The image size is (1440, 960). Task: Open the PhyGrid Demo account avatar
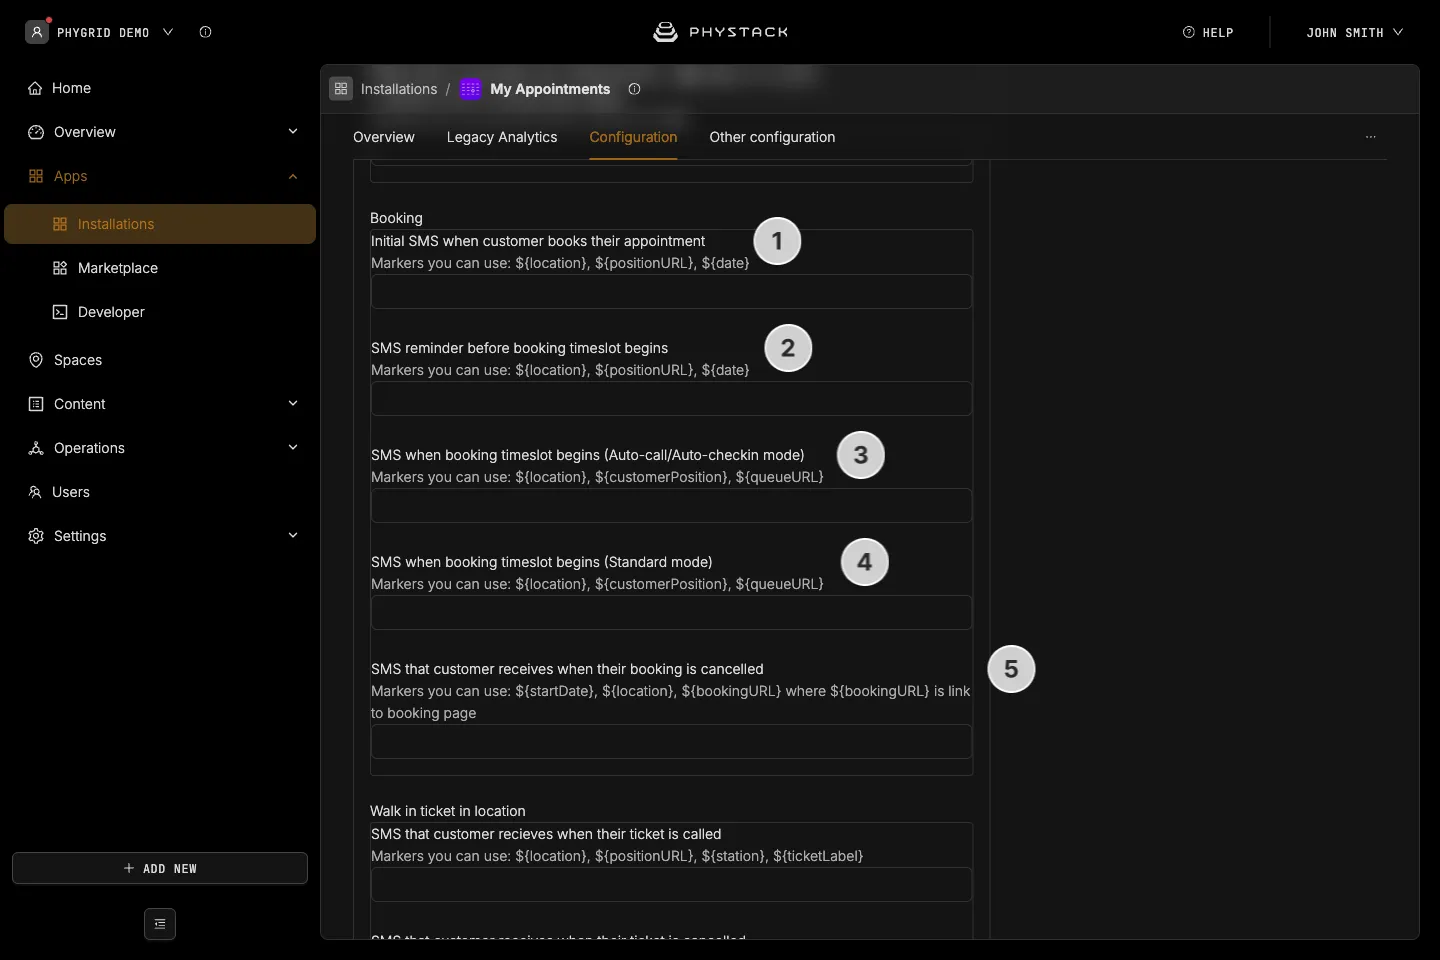click(37, 32)
